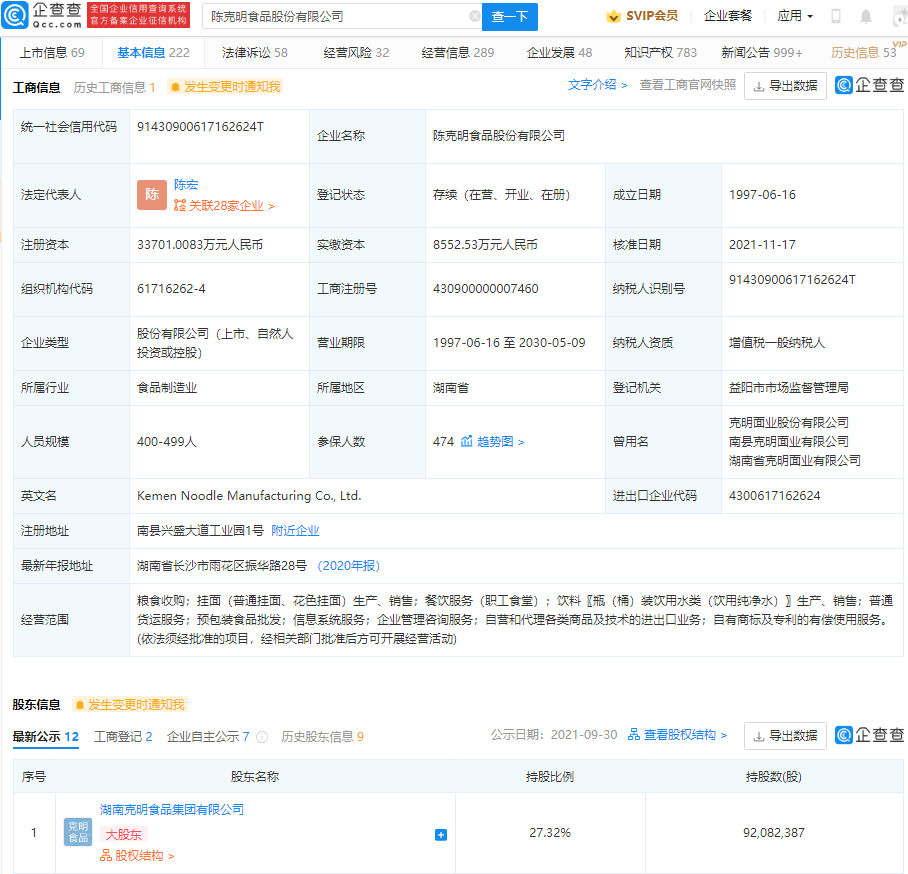Open the (2020年报) link
908x874 pixels.
(349, 566)
